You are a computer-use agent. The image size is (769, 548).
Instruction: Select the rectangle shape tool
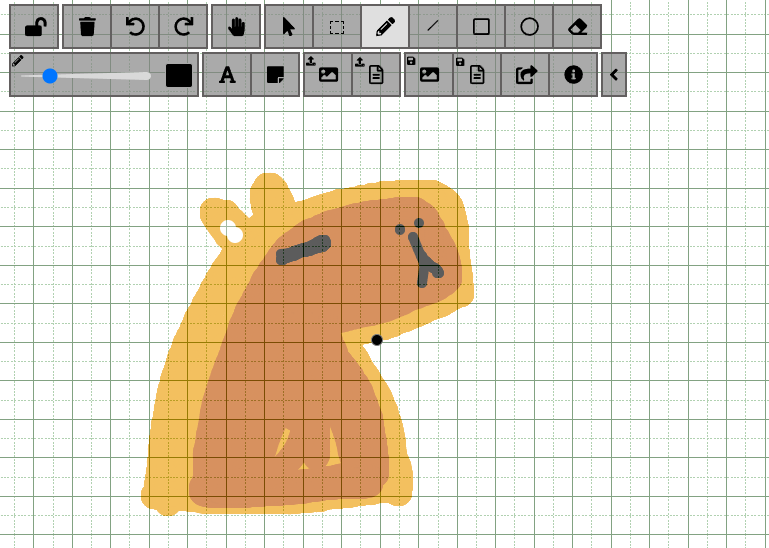click(x=481, y=27)
